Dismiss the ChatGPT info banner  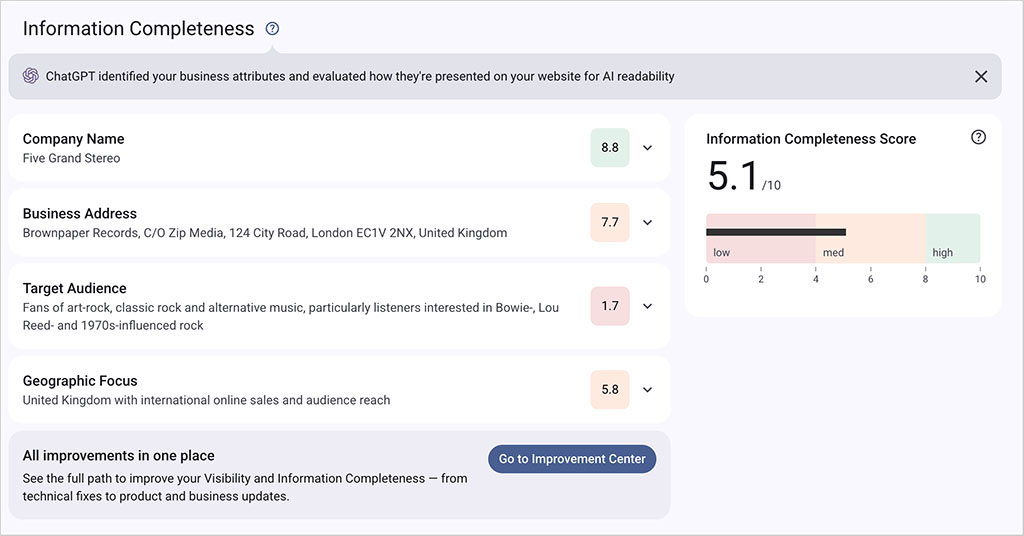[x=981, y=76]
